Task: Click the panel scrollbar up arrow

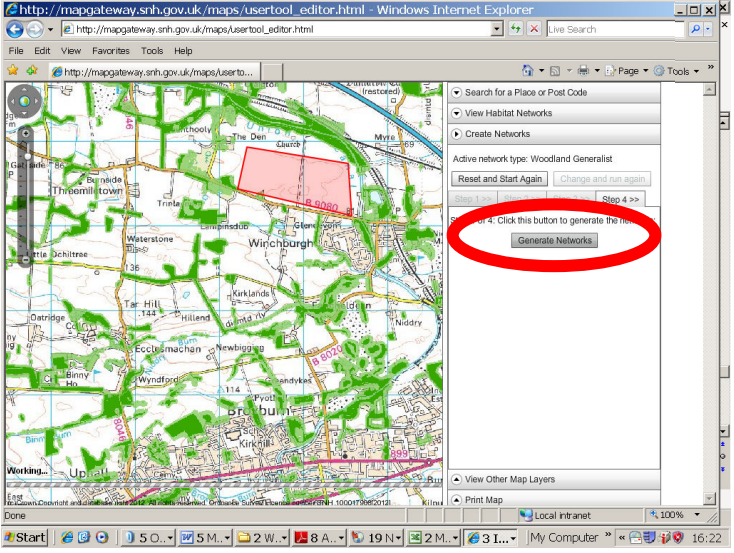Action: point(710,89)
